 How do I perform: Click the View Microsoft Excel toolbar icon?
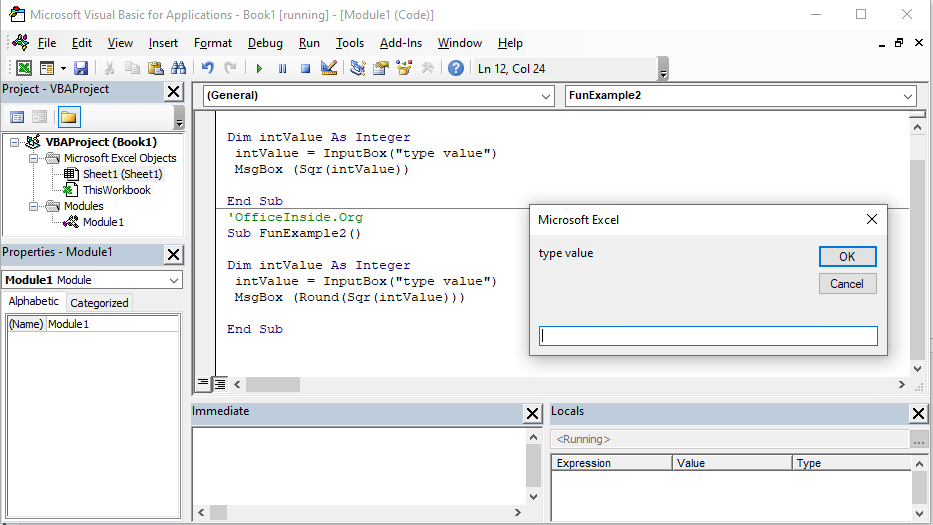pyautogui.click(x=24, y=68)
